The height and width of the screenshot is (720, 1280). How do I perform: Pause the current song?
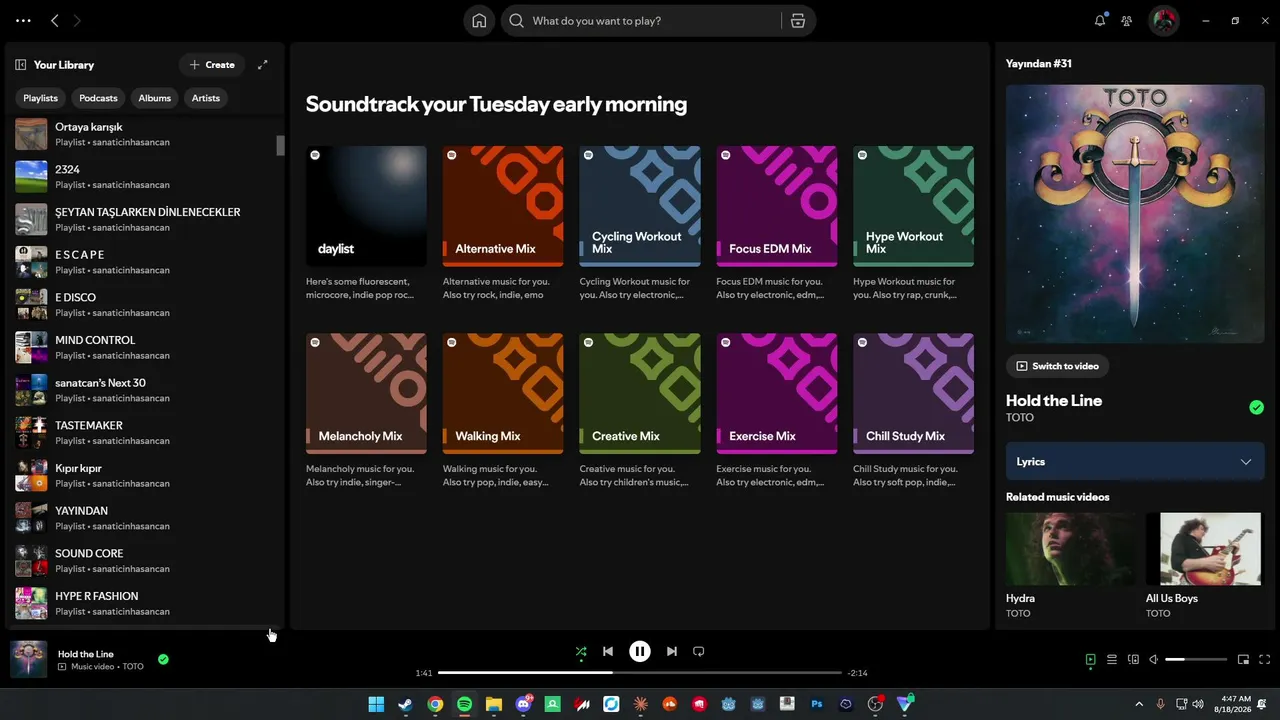[x=640, y=651]
